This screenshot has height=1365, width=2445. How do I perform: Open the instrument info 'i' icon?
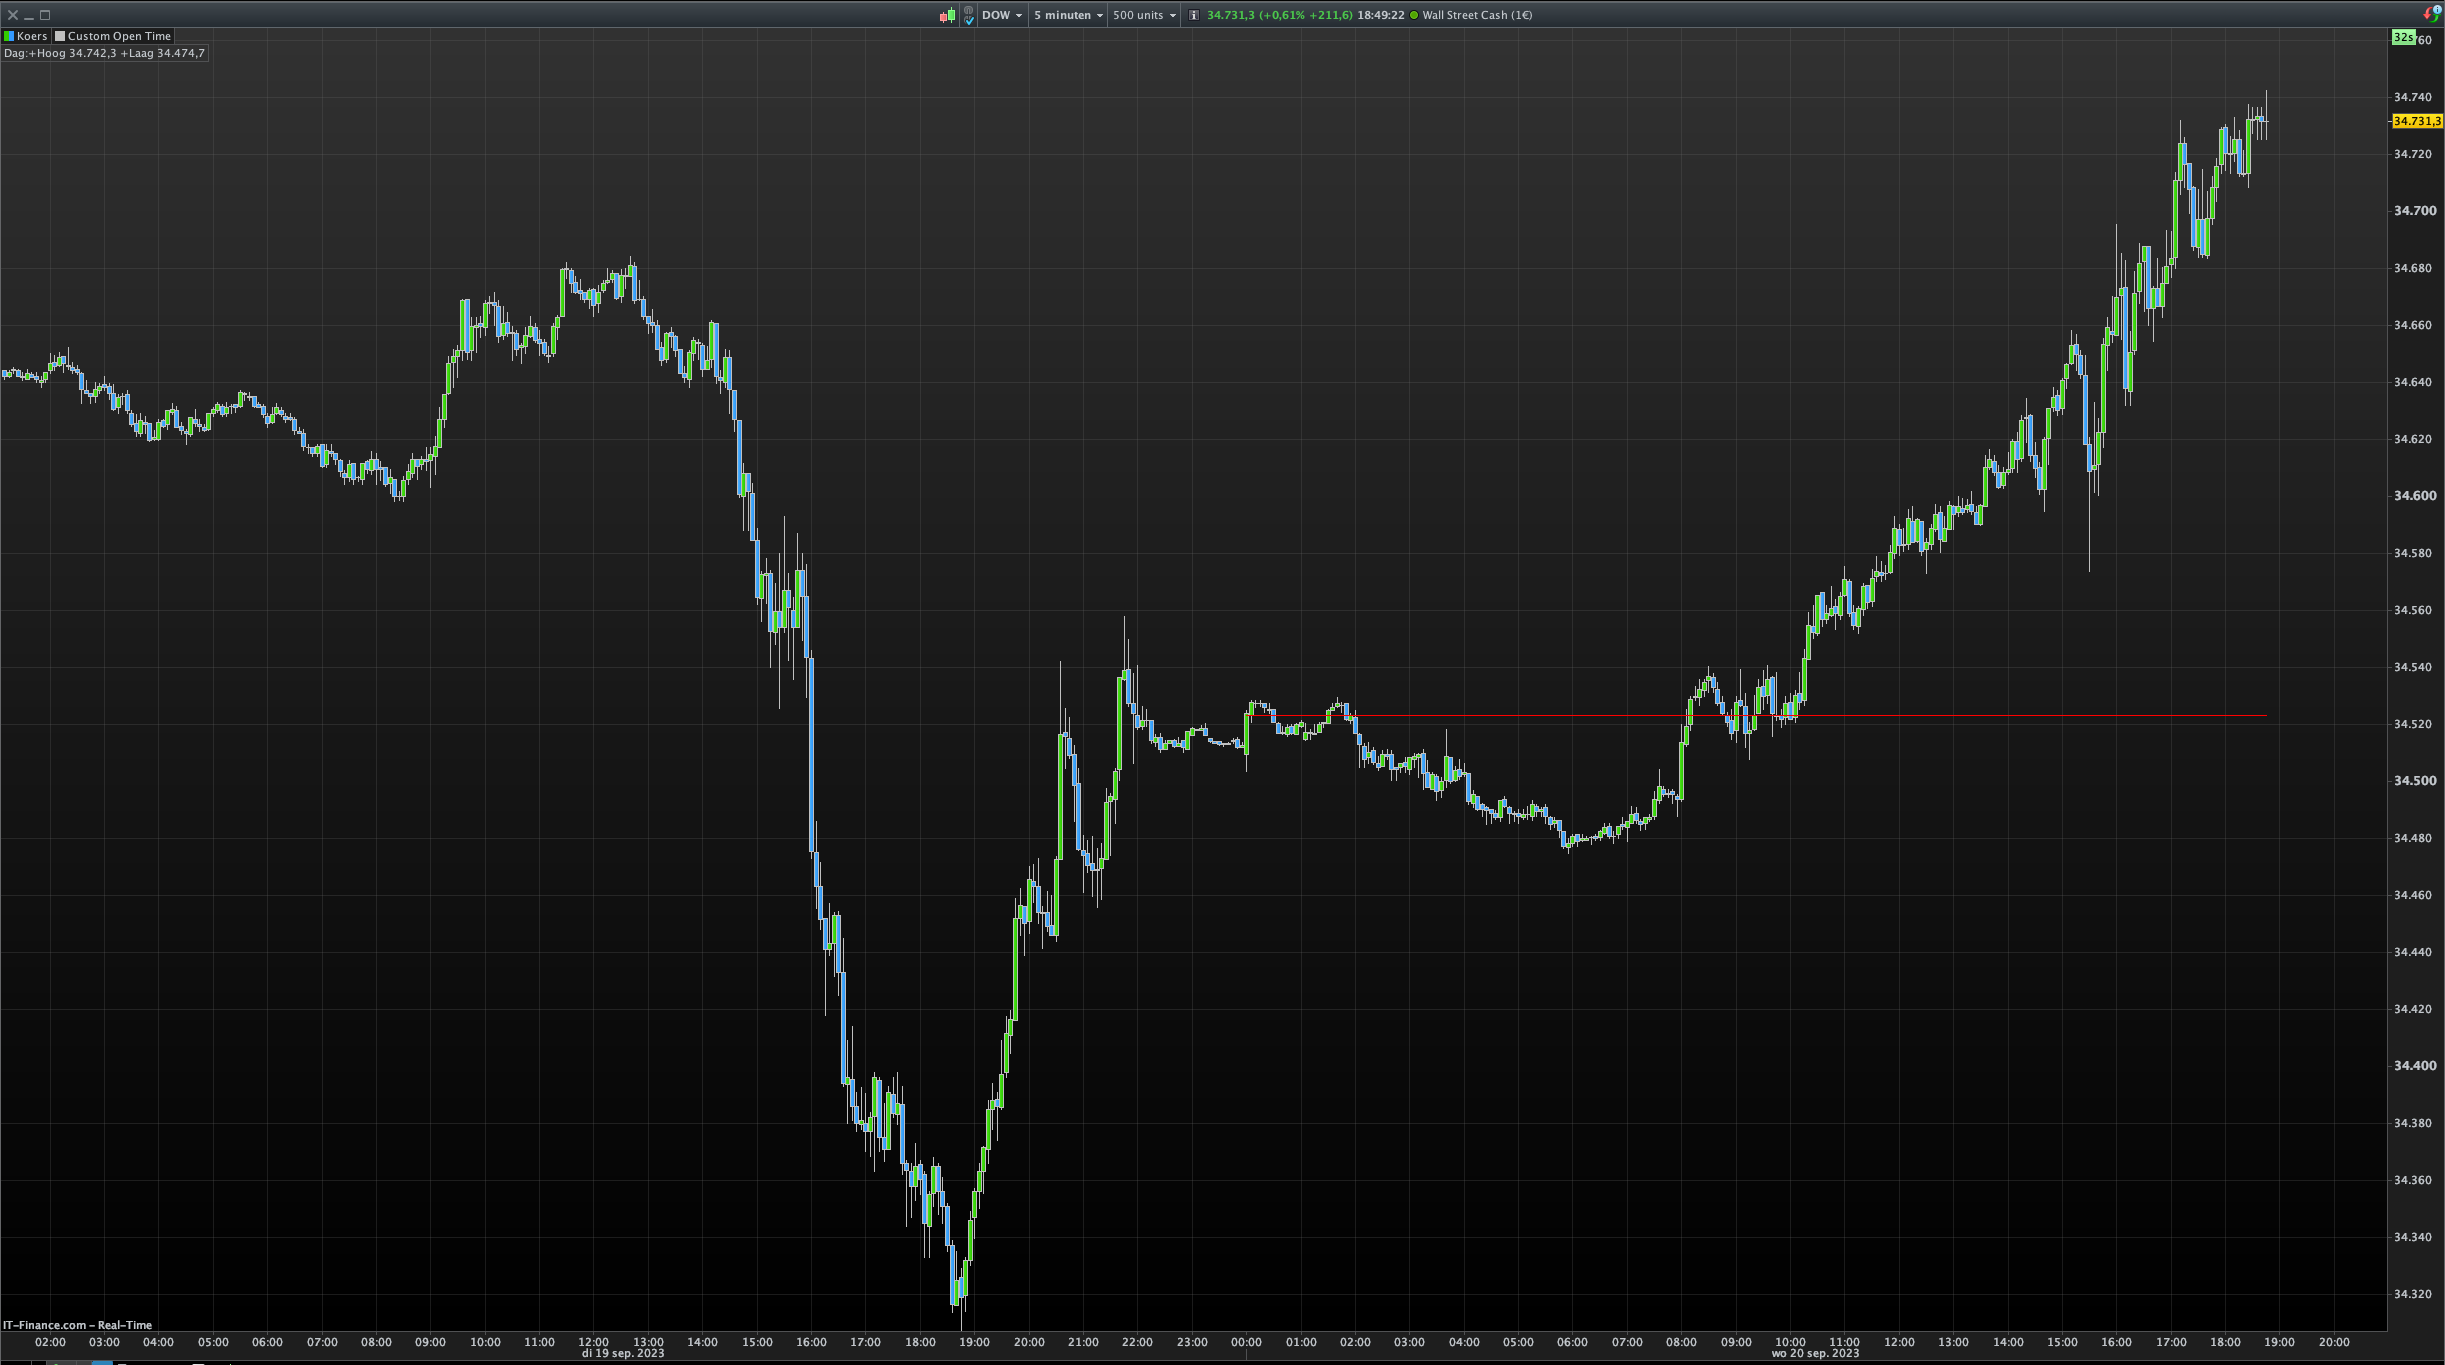(1193, 15)
